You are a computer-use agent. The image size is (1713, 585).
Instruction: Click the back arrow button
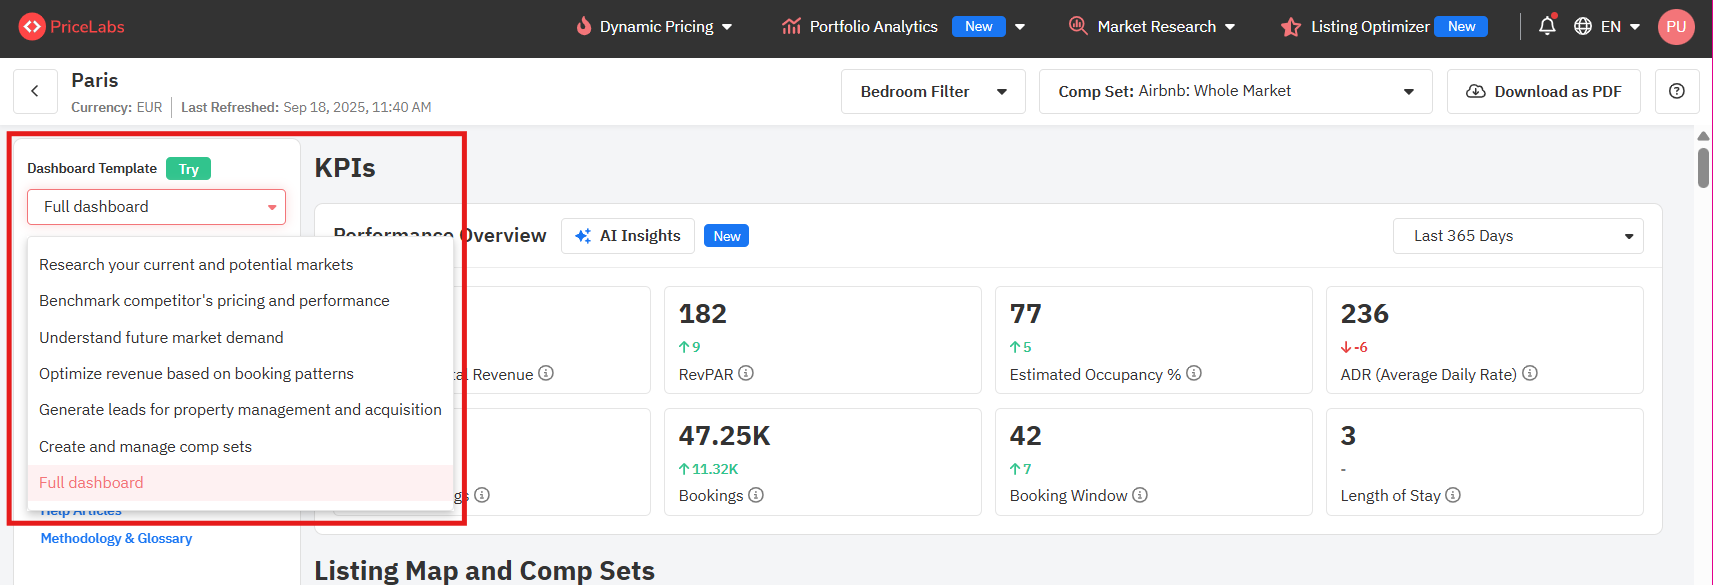coord(35,91)
